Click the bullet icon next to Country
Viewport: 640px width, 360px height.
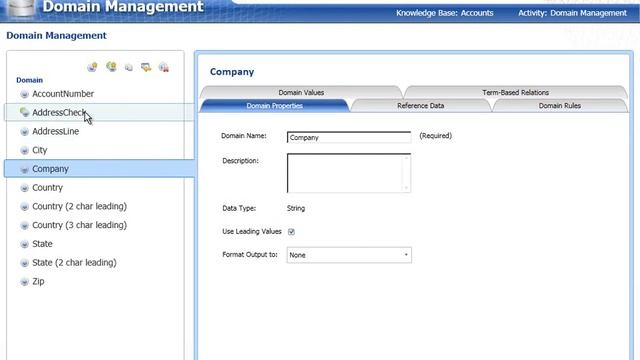pos(24,188)
